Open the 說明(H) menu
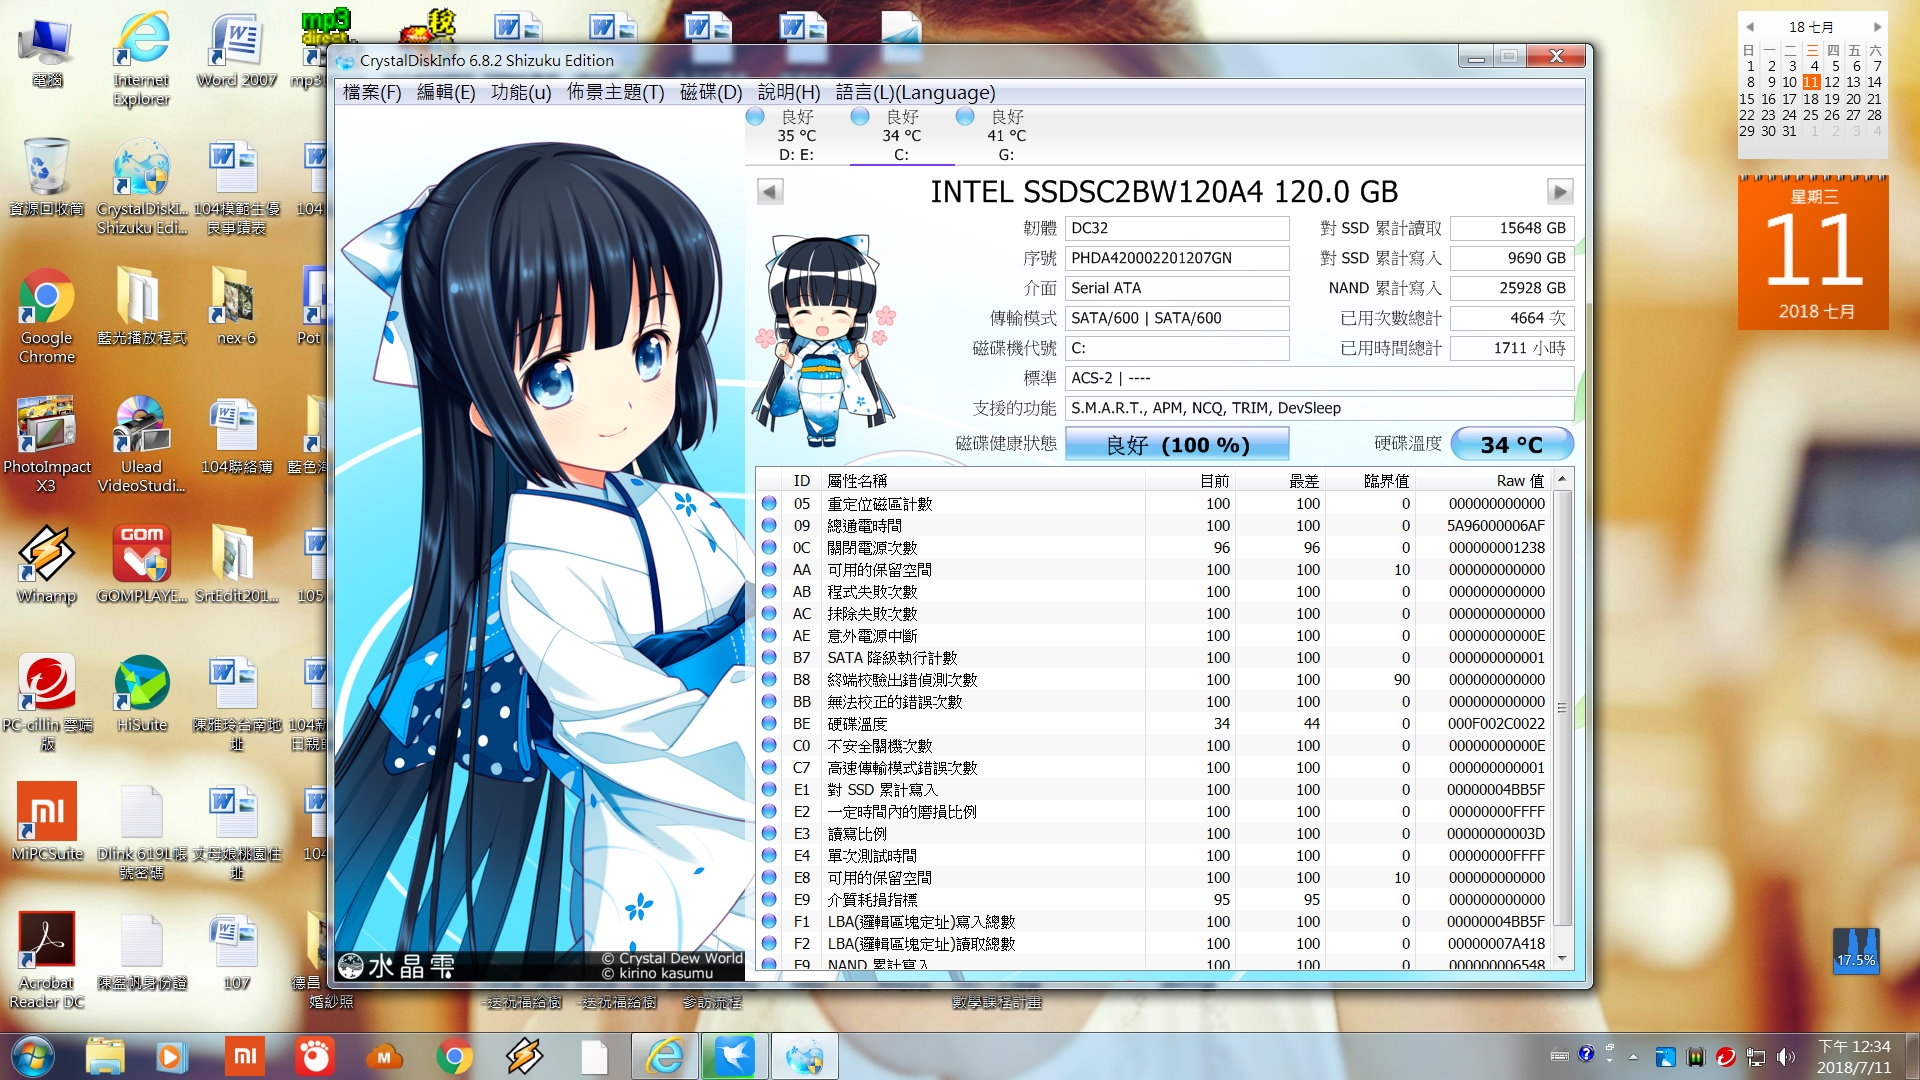The image size is (1920, 1080). click(788, 92)
